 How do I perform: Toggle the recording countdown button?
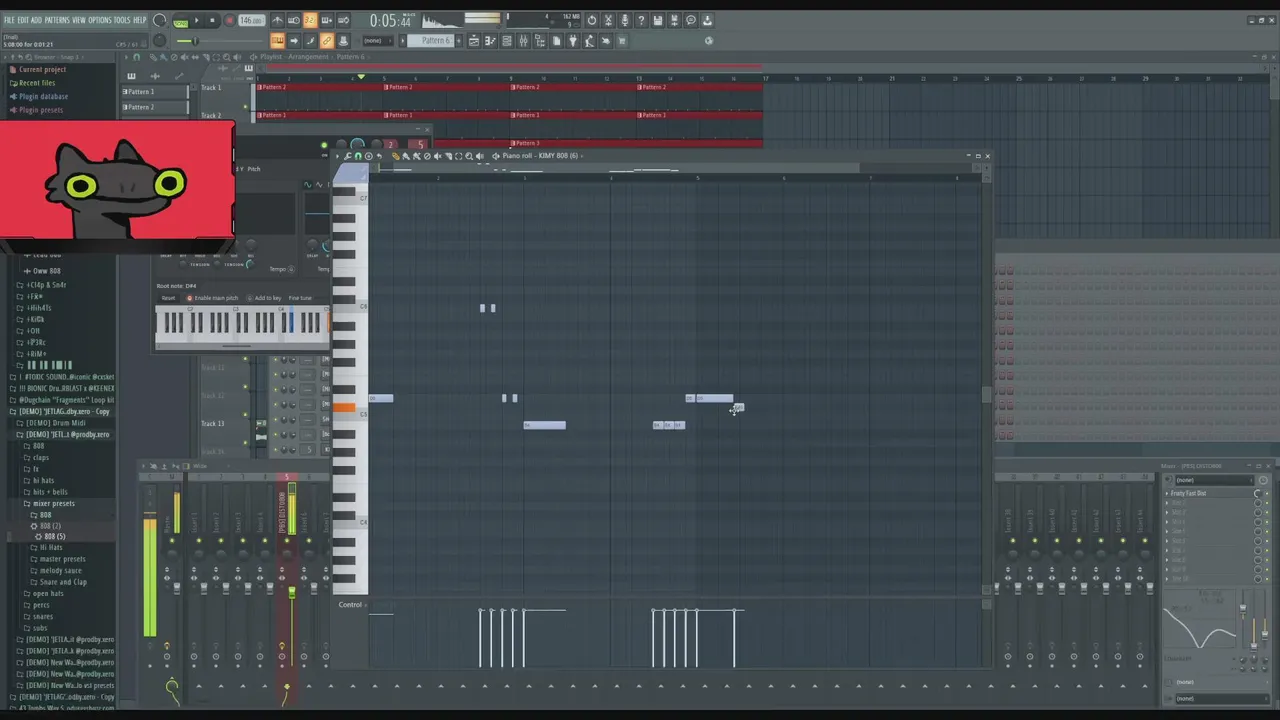309,20
